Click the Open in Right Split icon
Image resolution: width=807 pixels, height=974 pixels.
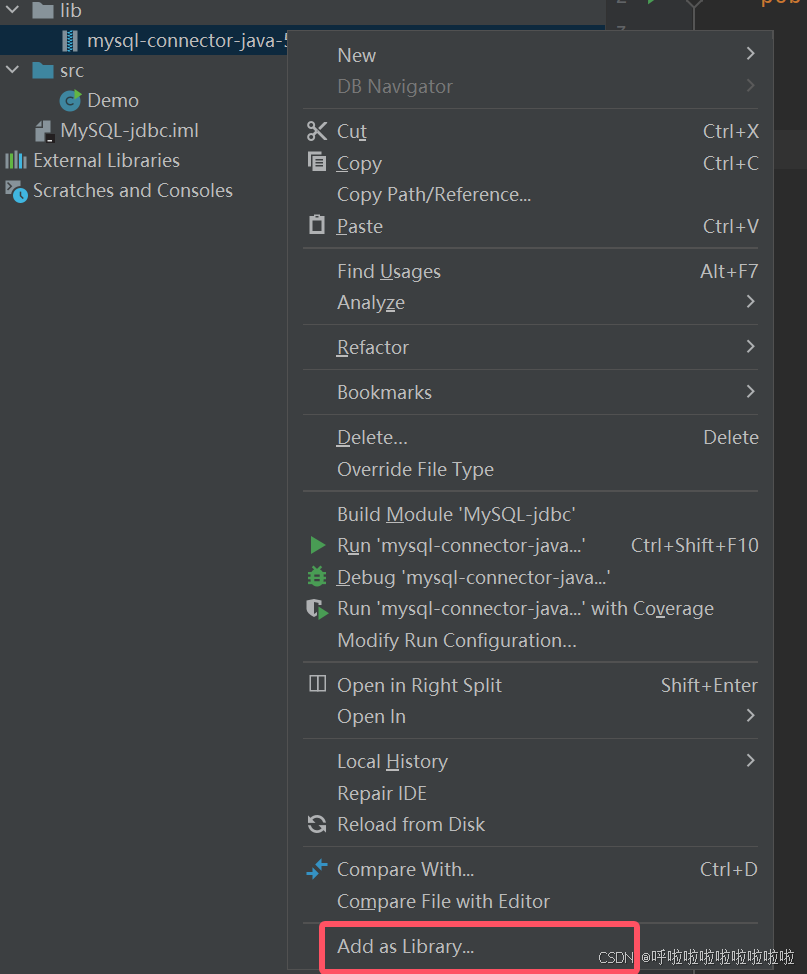tap(317, 684)
